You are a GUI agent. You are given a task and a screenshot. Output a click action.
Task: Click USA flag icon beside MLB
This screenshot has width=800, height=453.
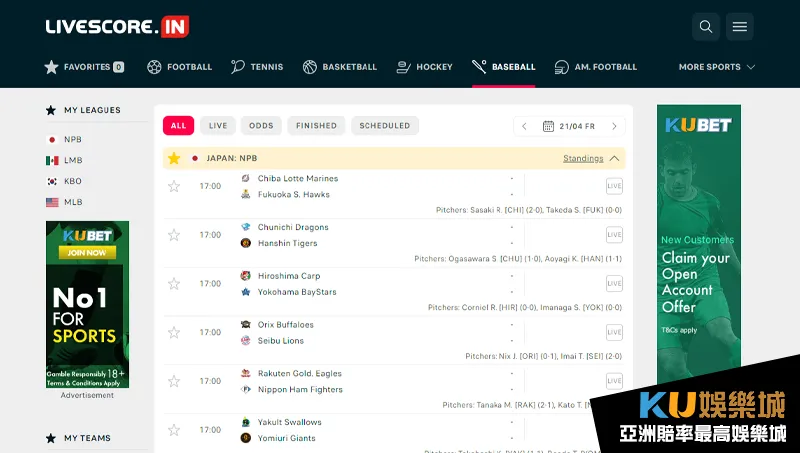pos(52,203)
